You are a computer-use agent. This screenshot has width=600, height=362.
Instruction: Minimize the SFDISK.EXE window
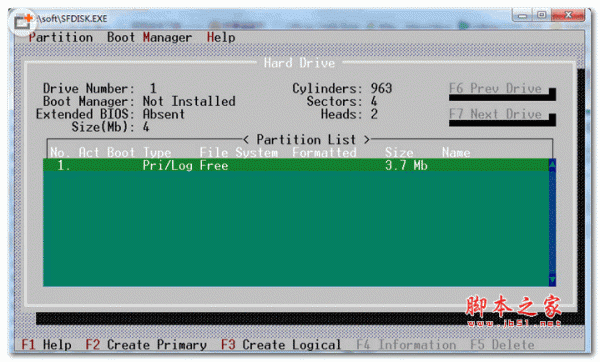[522, 15]
